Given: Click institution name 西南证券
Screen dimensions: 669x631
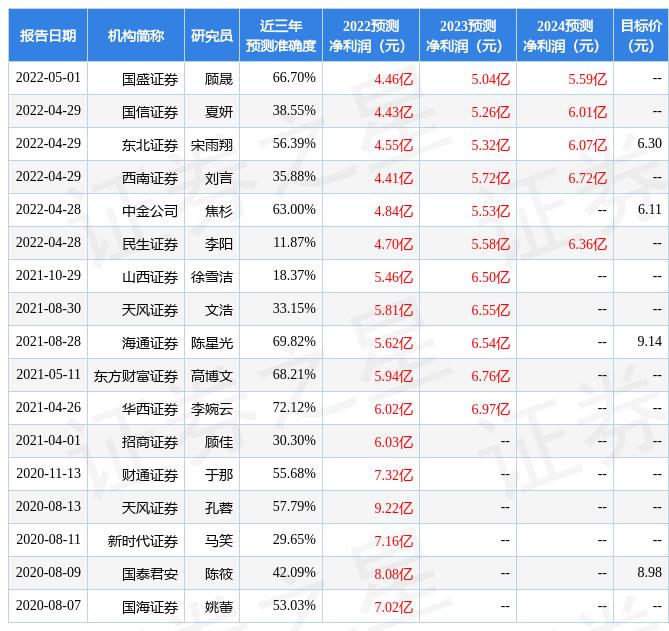Looking at the screenshot, I should (x=150, y=178).
